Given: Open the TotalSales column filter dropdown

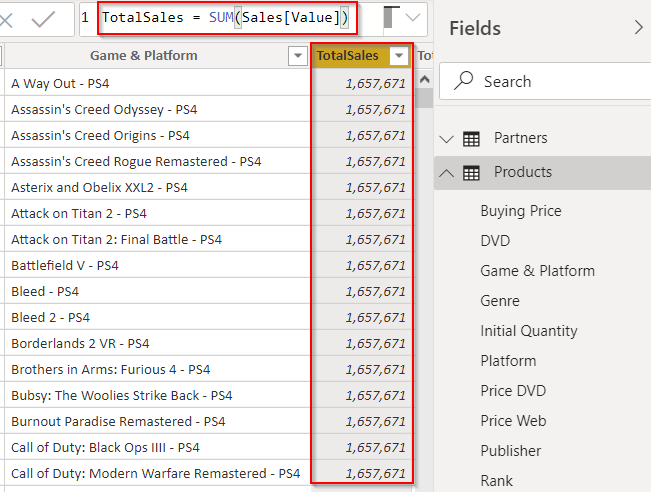Looking at the screenshot, I should click(x=399, y=56).
